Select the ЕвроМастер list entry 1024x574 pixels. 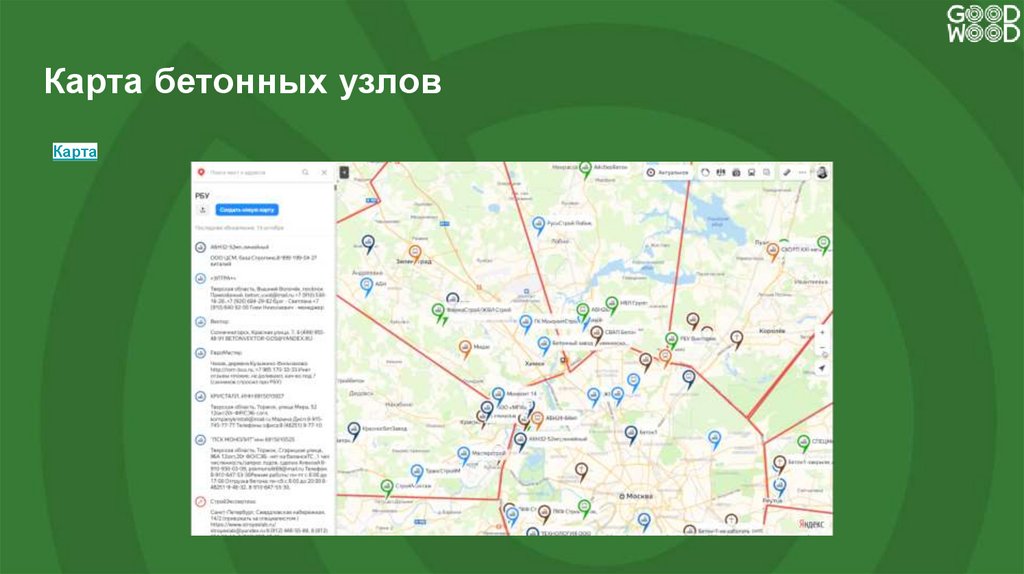pyautogui.click(x=263, y=367)
